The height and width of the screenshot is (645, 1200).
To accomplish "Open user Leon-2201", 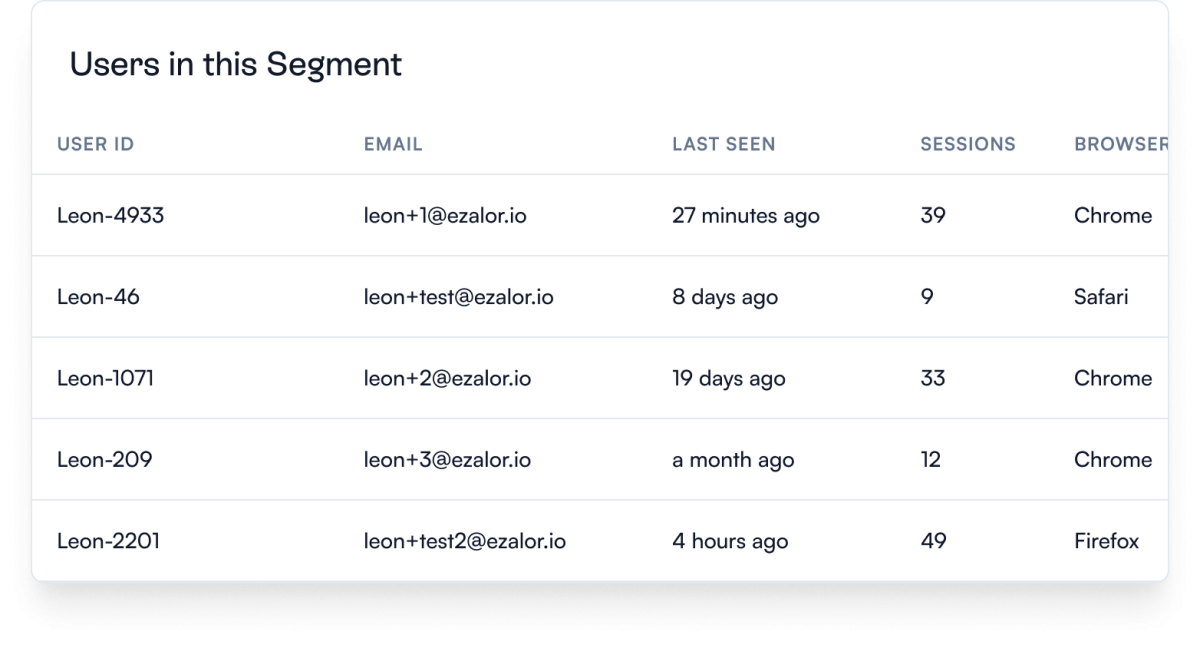I will [108, 541].
